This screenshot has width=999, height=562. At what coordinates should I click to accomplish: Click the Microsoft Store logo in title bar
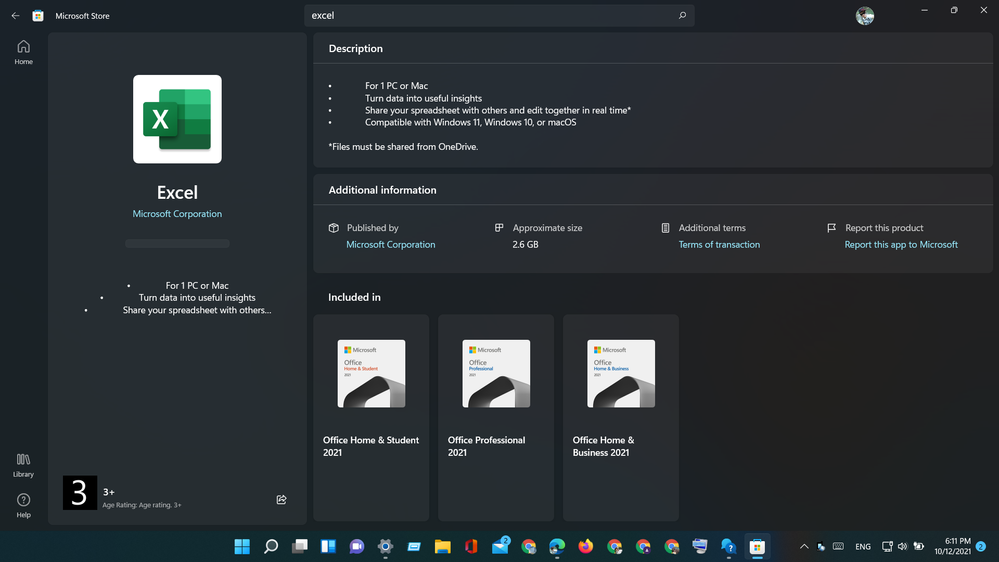[x=38, y=16]
